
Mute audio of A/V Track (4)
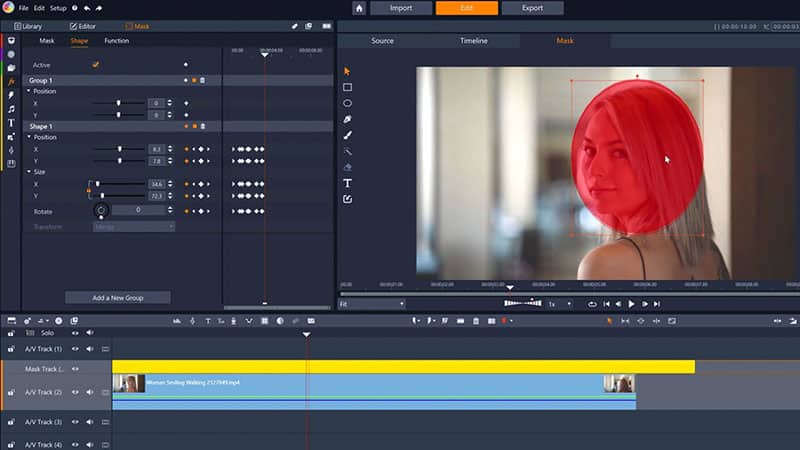[x=90, y=445]
